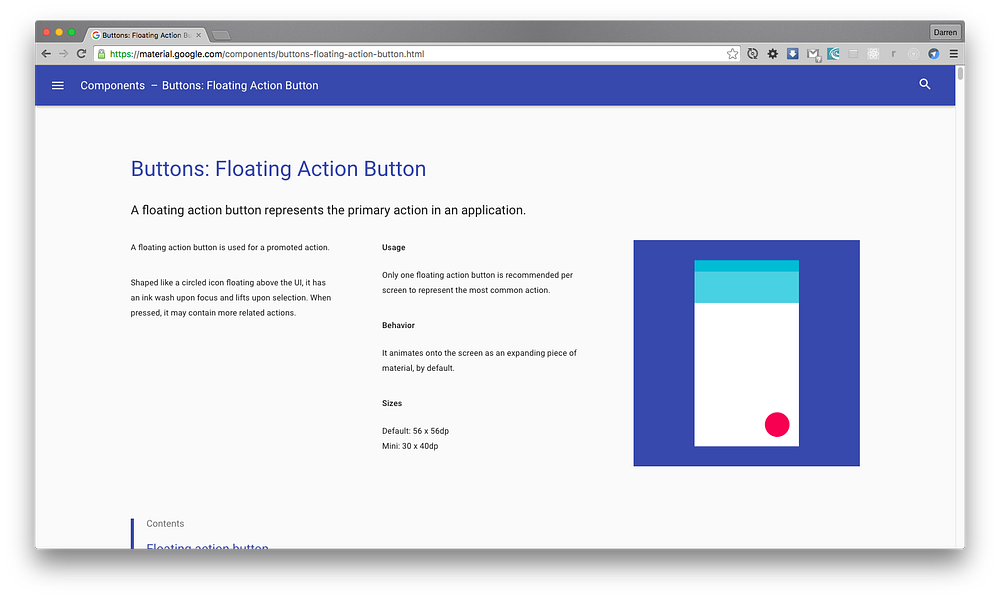Click the green padlock site security icon

[x=101, y=54]
